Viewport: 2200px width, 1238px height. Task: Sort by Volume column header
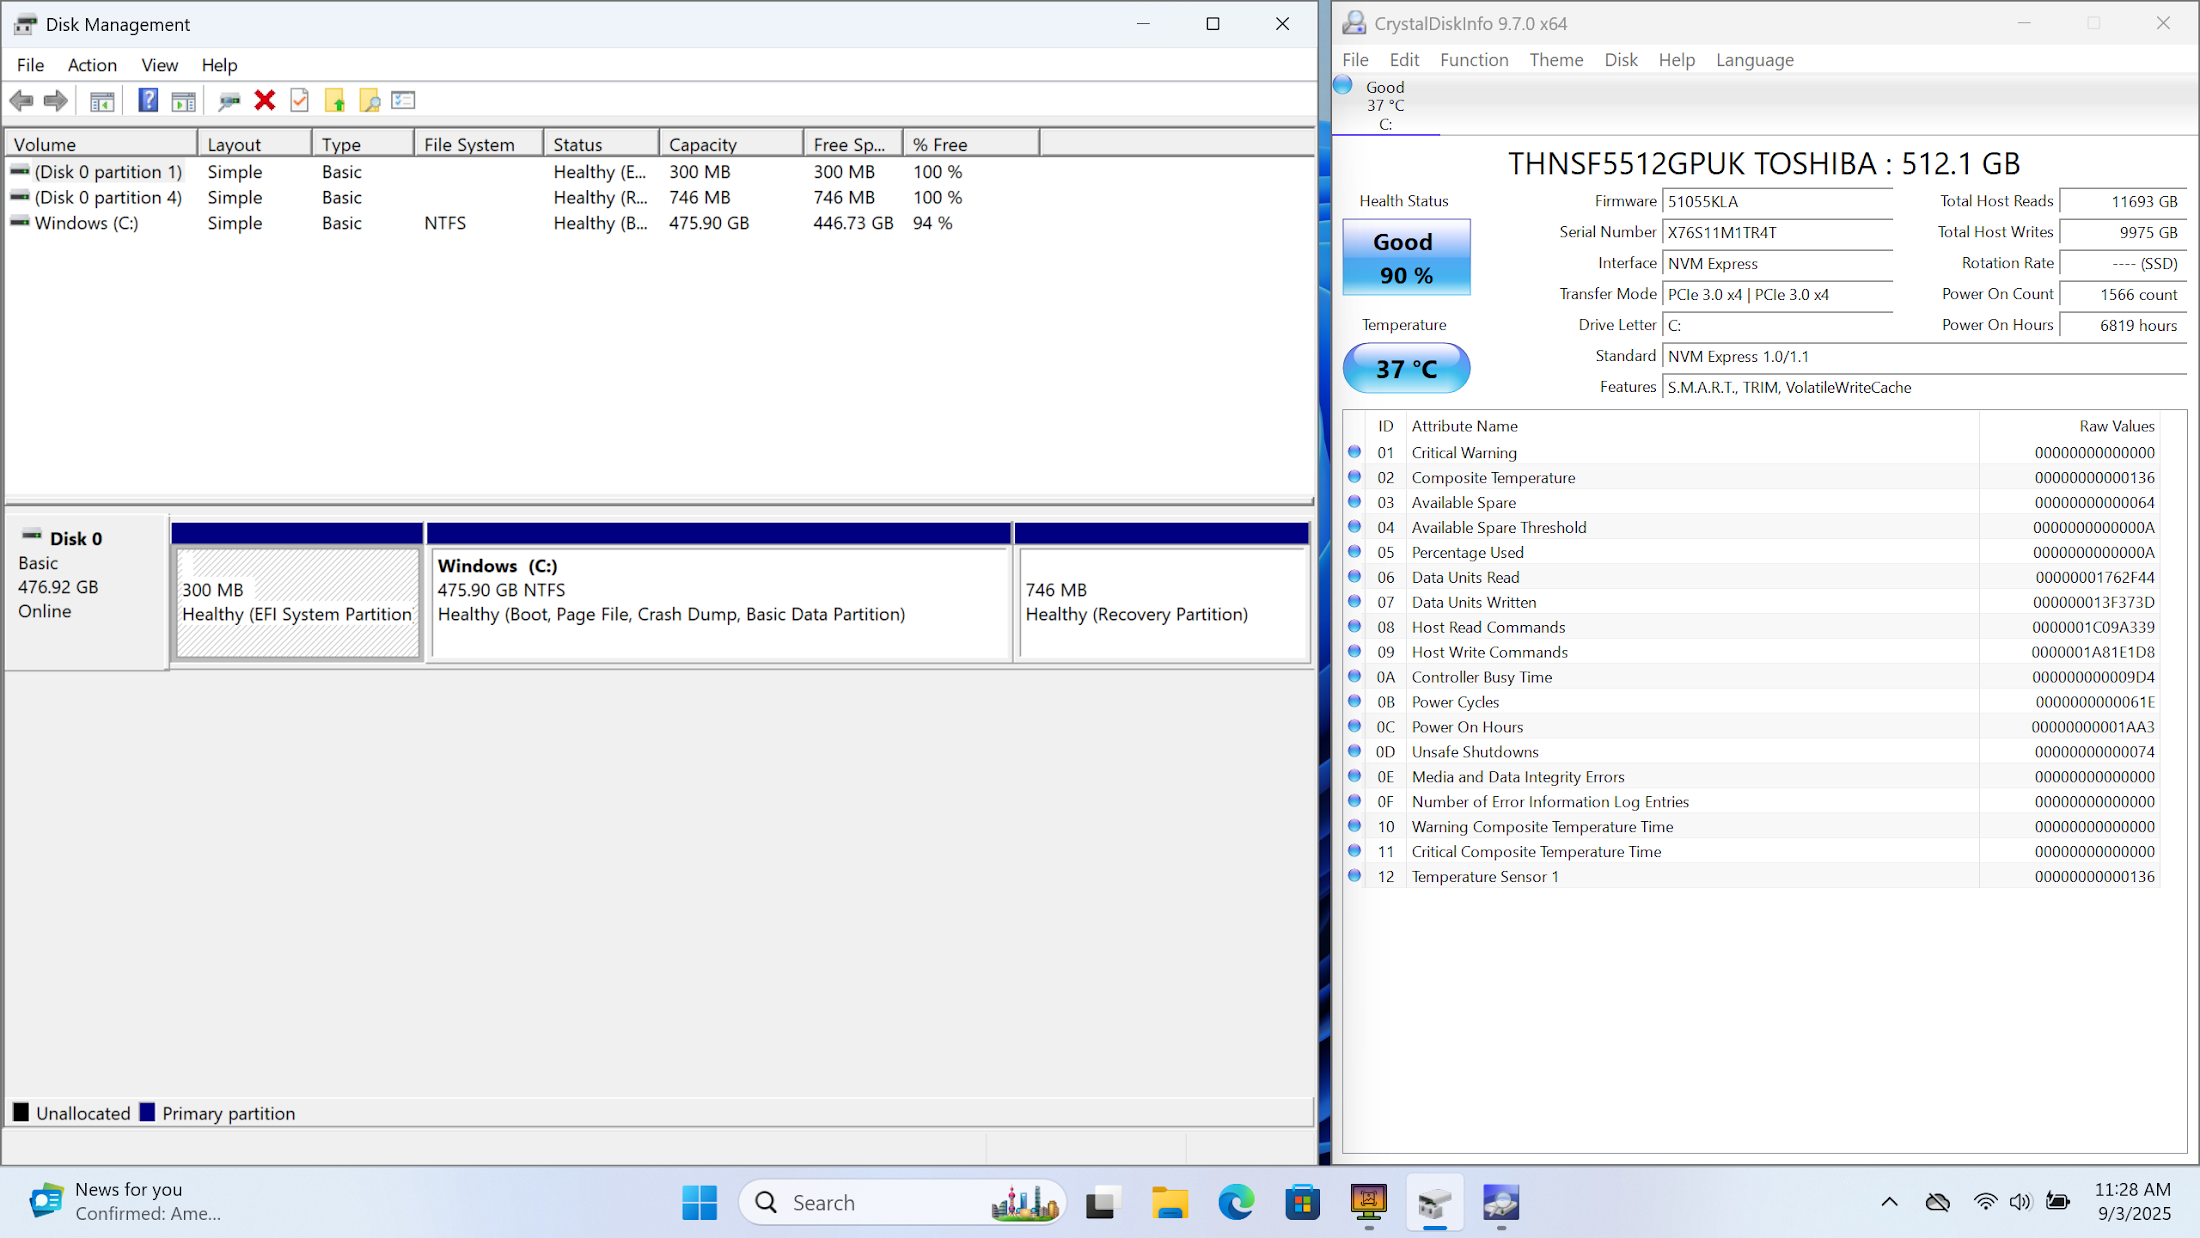101,144
